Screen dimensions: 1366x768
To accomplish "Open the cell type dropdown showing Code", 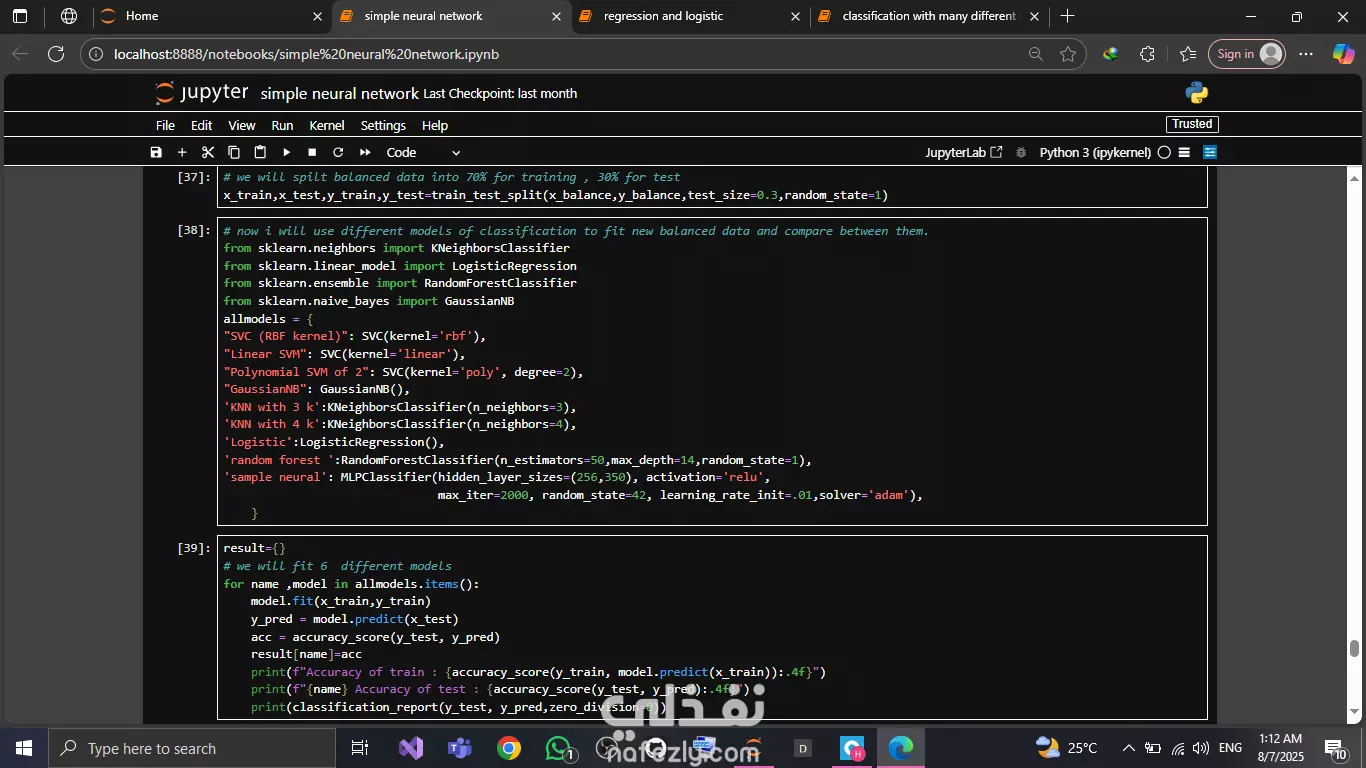I will click(423, 152).
